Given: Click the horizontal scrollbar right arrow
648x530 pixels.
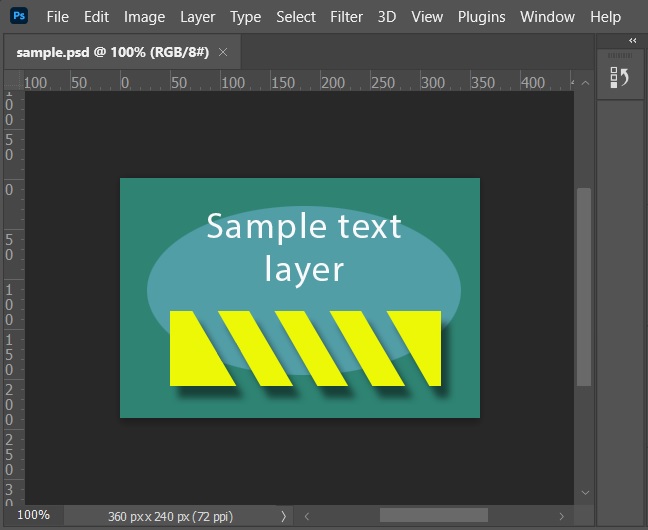Looking at the screenshot, I should [x=562, y=515].
